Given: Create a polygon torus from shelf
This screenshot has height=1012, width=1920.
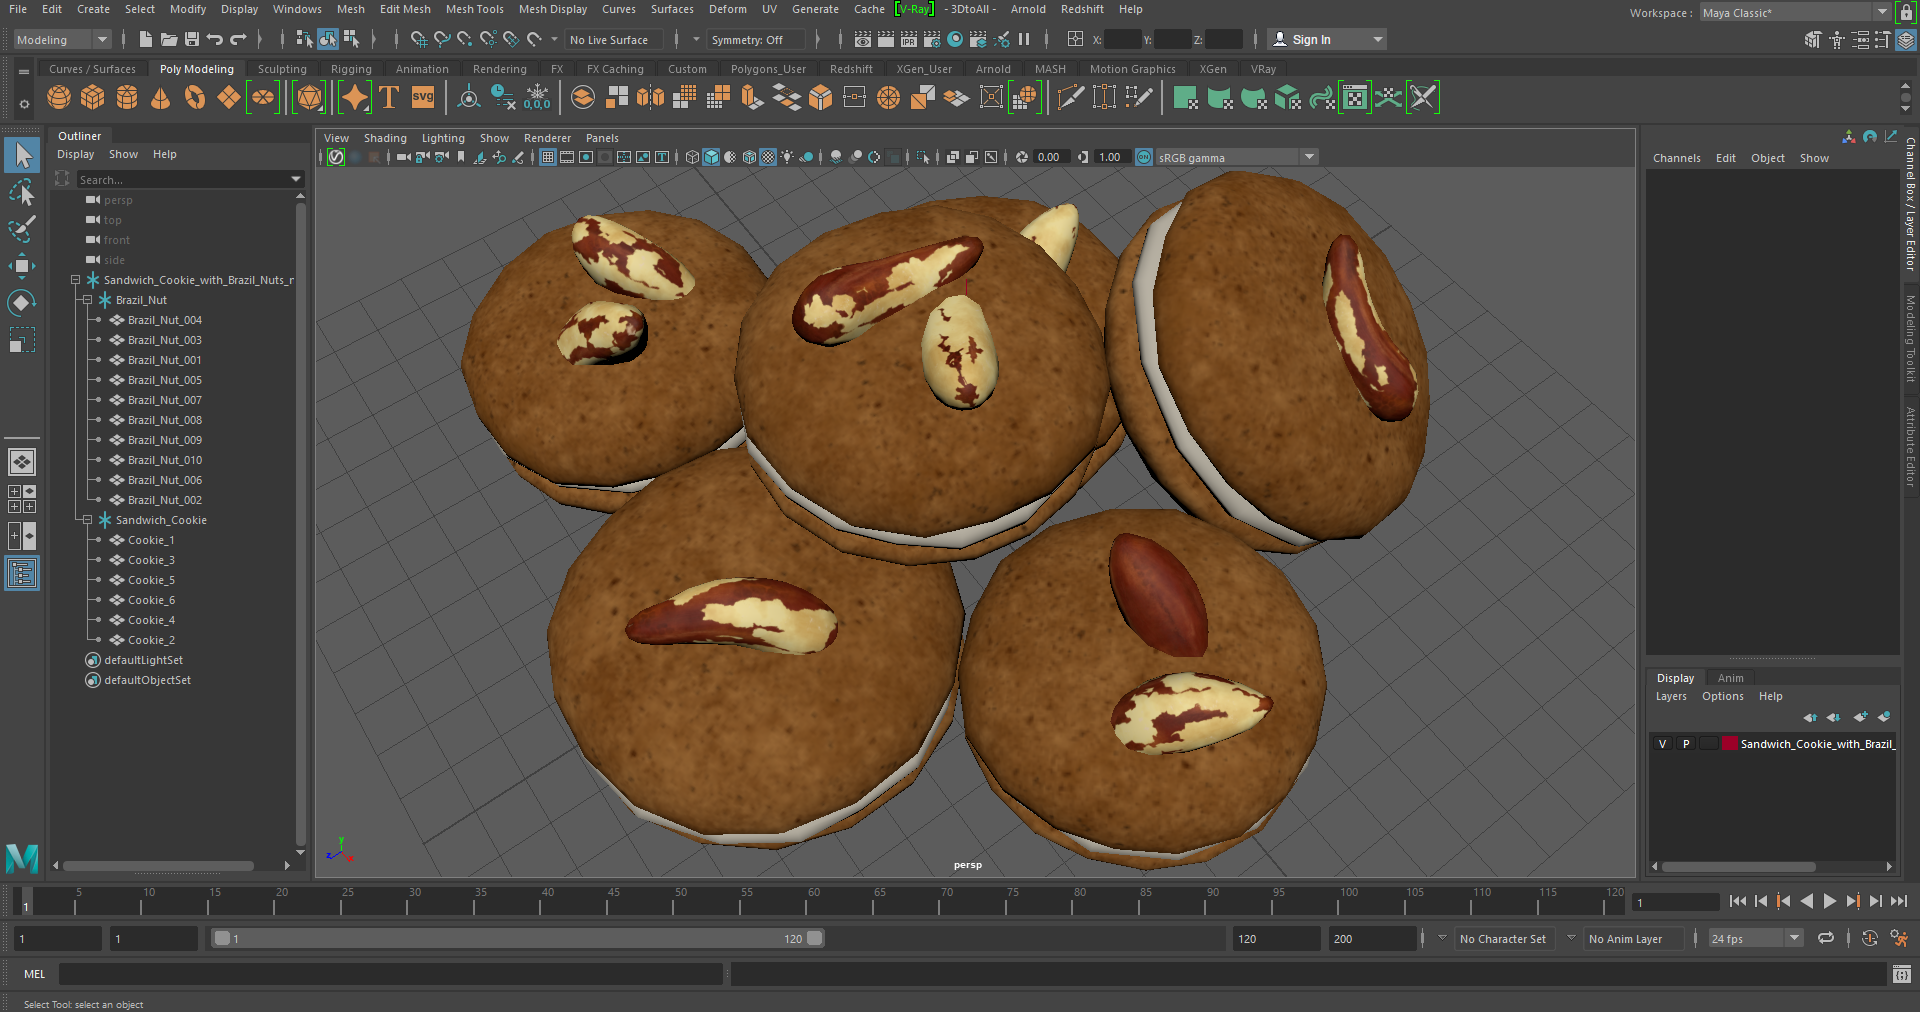Looking at the screenshot, I should tap(195, 97).
